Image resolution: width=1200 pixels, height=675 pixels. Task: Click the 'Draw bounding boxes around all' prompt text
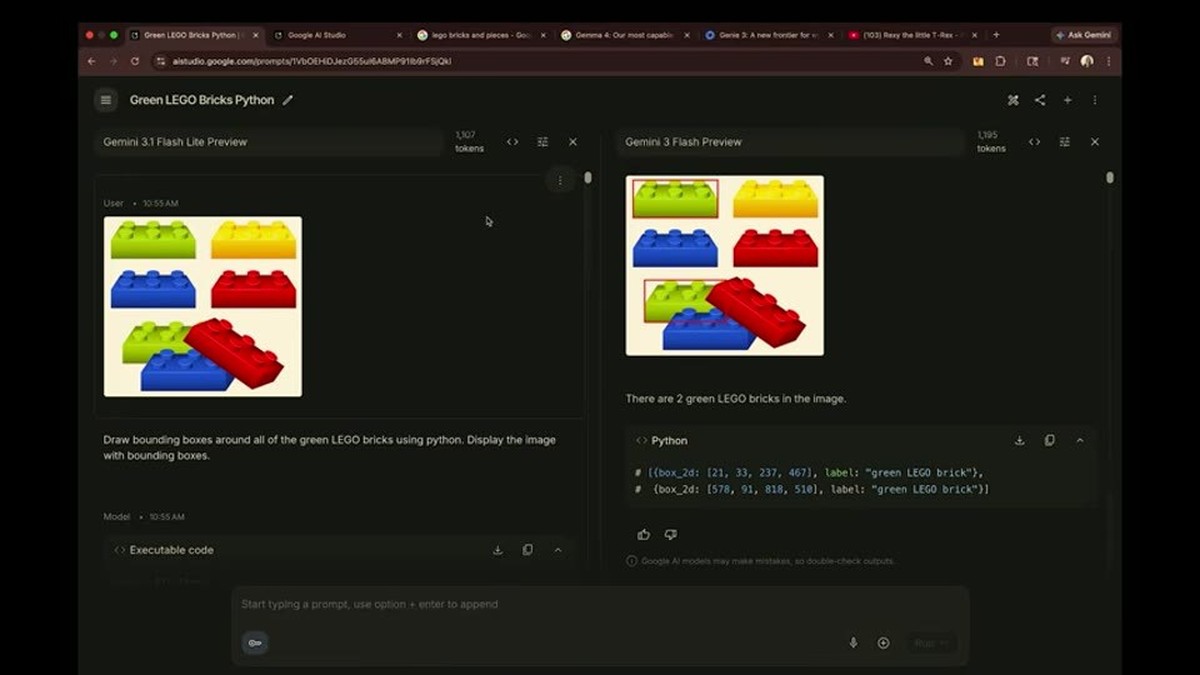(x=329, y=448)
